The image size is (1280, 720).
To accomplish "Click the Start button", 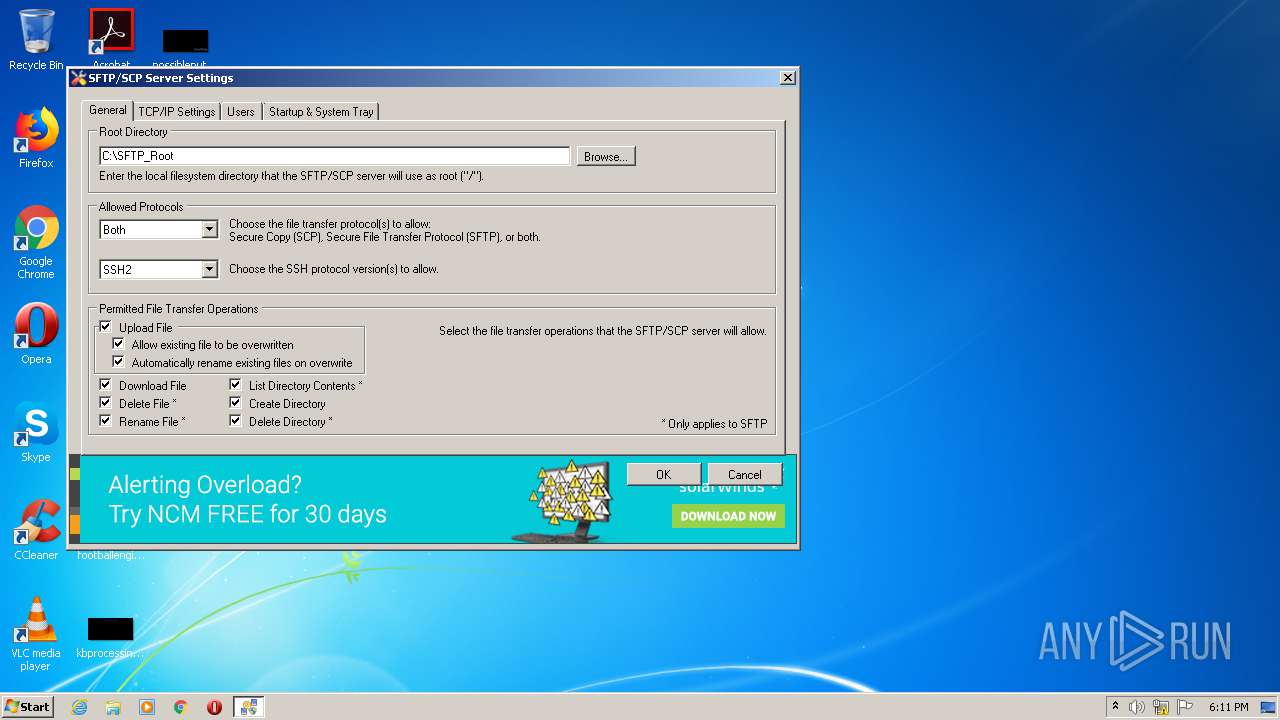I will [x=28, y=706].
